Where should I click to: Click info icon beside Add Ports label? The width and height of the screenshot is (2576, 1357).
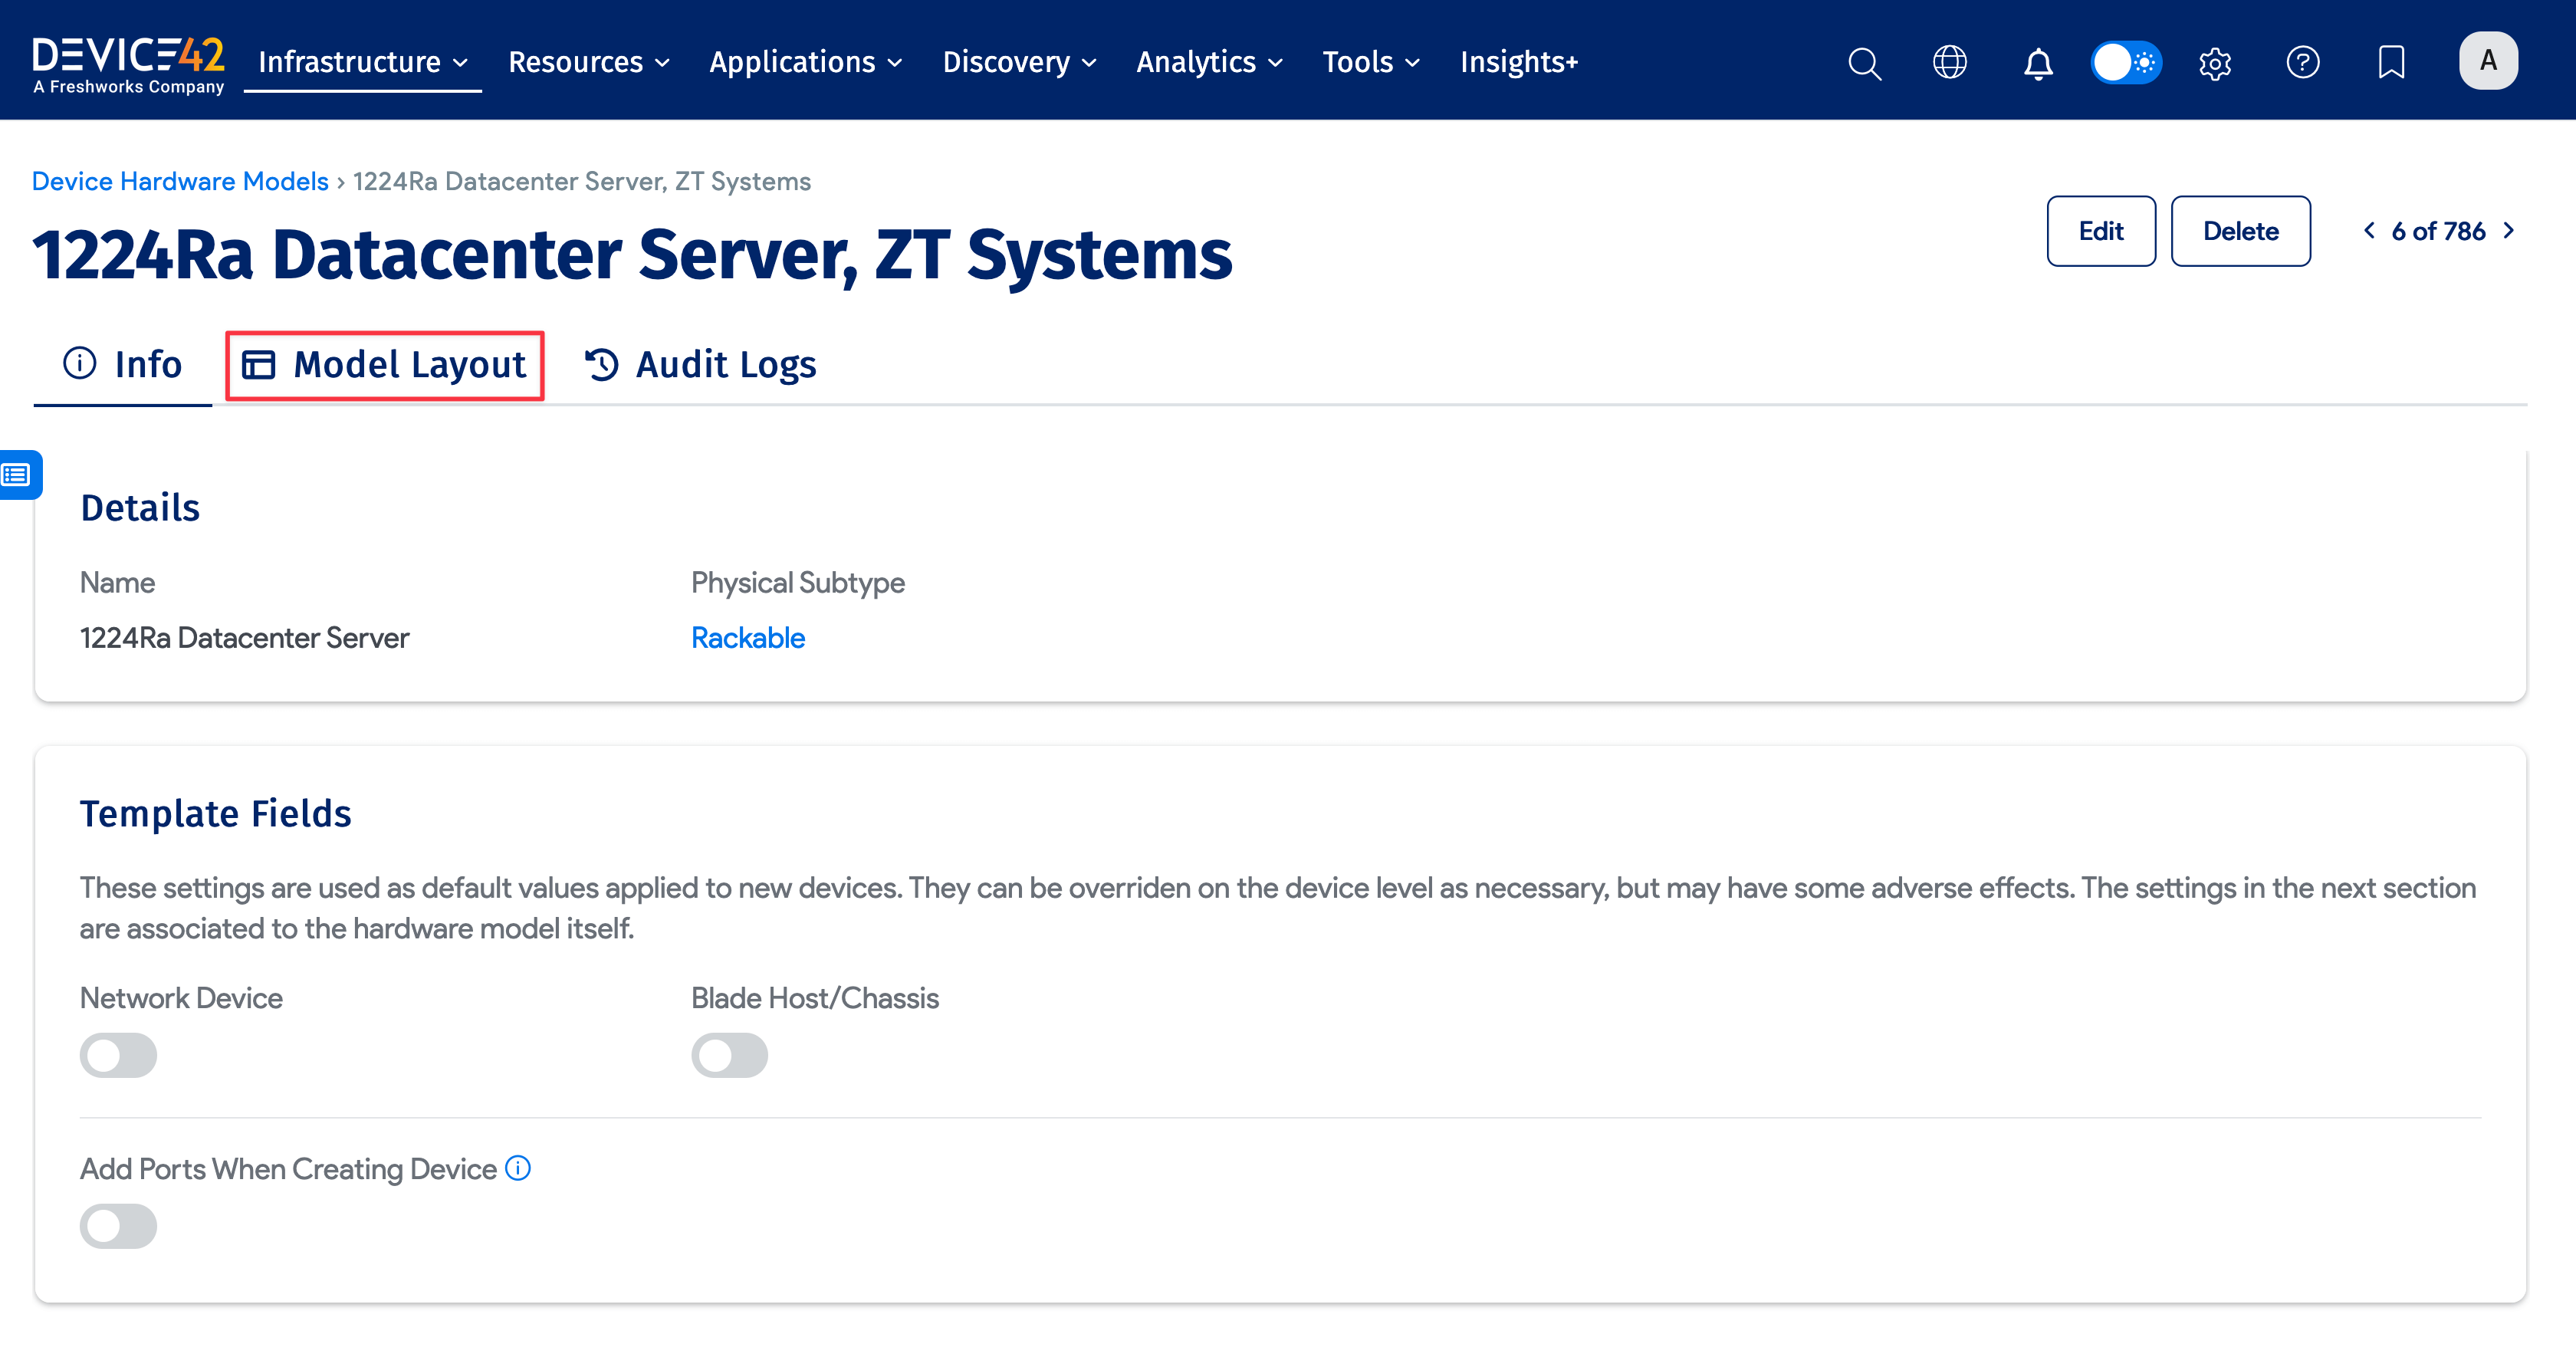click(518, 1168)
